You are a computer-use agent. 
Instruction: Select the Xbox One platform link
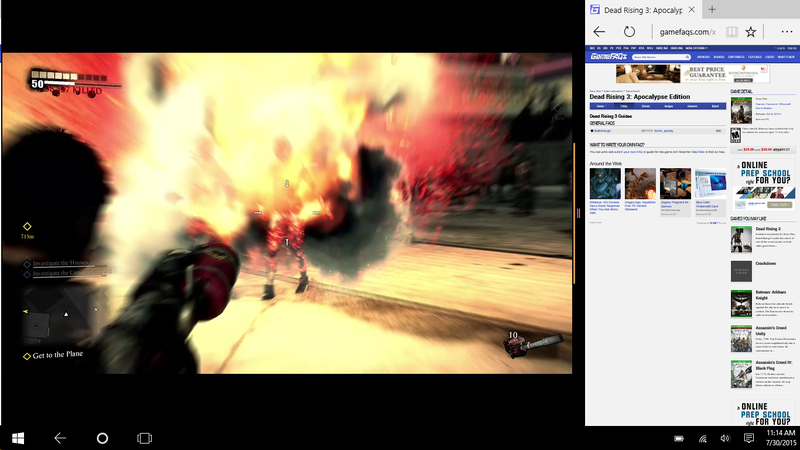677,48
